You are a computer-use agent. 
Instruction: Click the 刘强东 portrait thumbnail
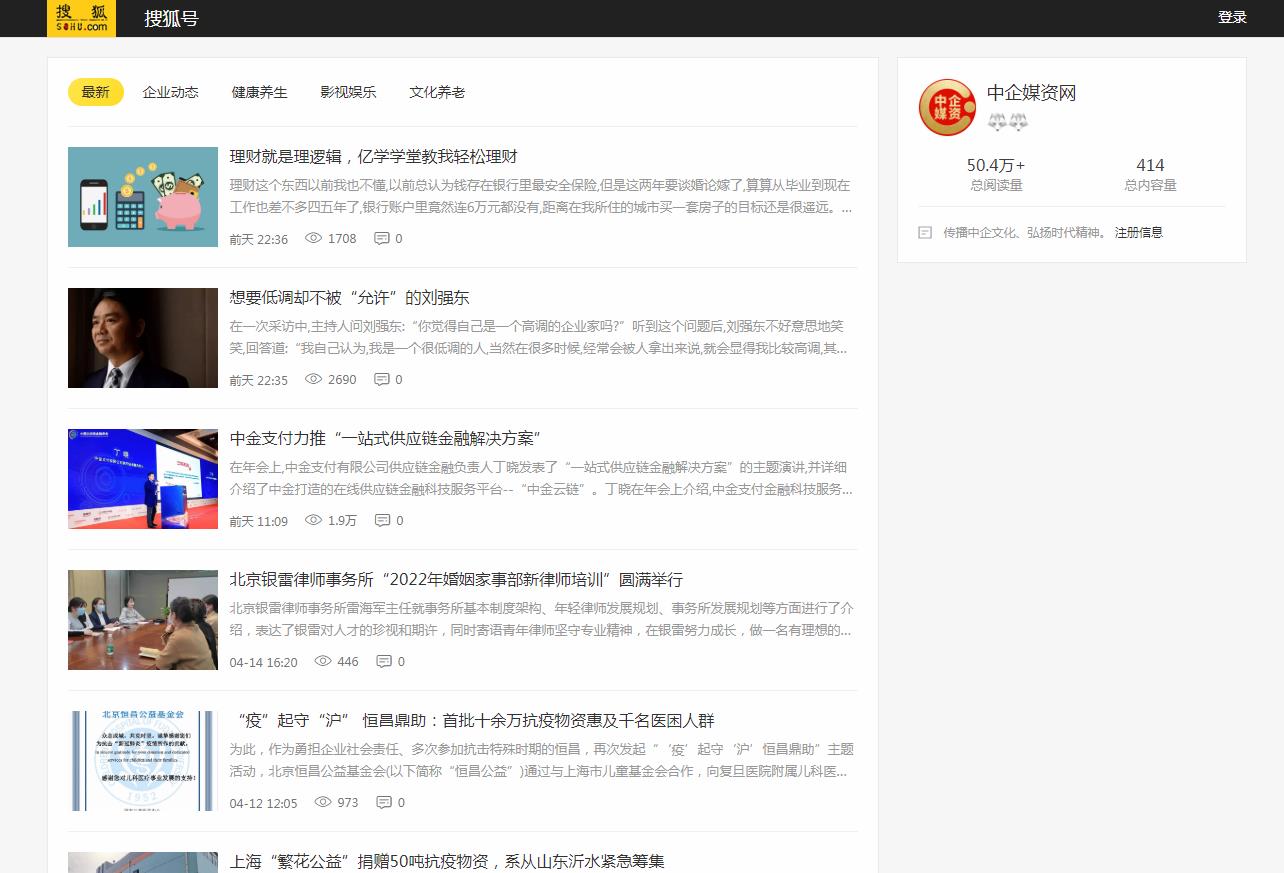pyautogui.click(x=143, y=338)
